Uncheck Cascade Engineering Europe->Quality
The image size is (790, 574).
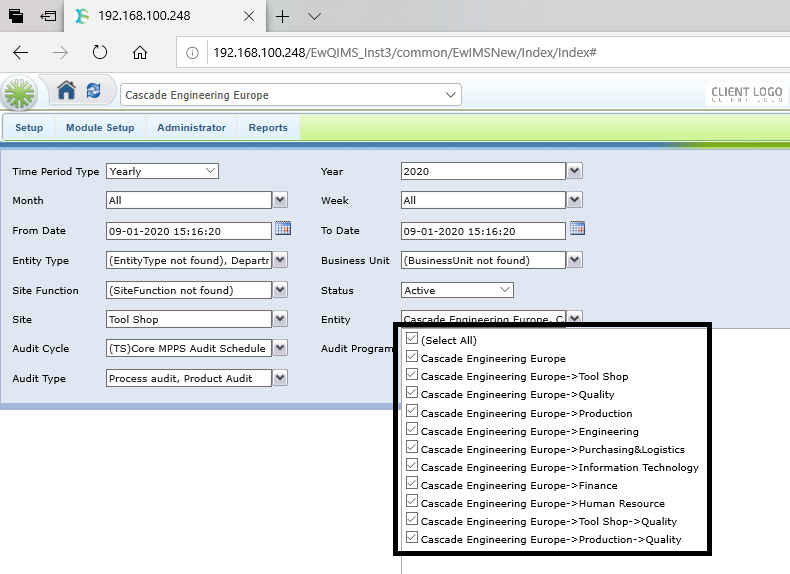[x=412, y=392]
